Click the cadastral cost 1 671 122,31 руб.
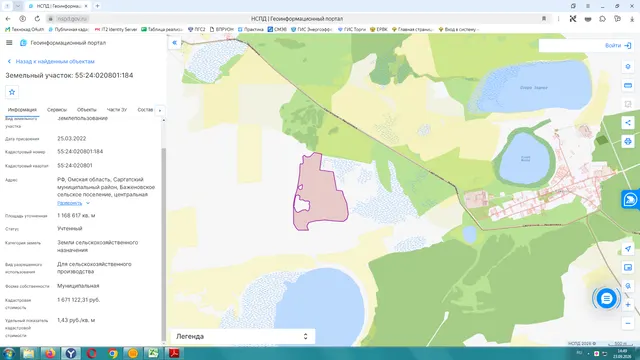The image size is (640, 360). coord(78,300)
